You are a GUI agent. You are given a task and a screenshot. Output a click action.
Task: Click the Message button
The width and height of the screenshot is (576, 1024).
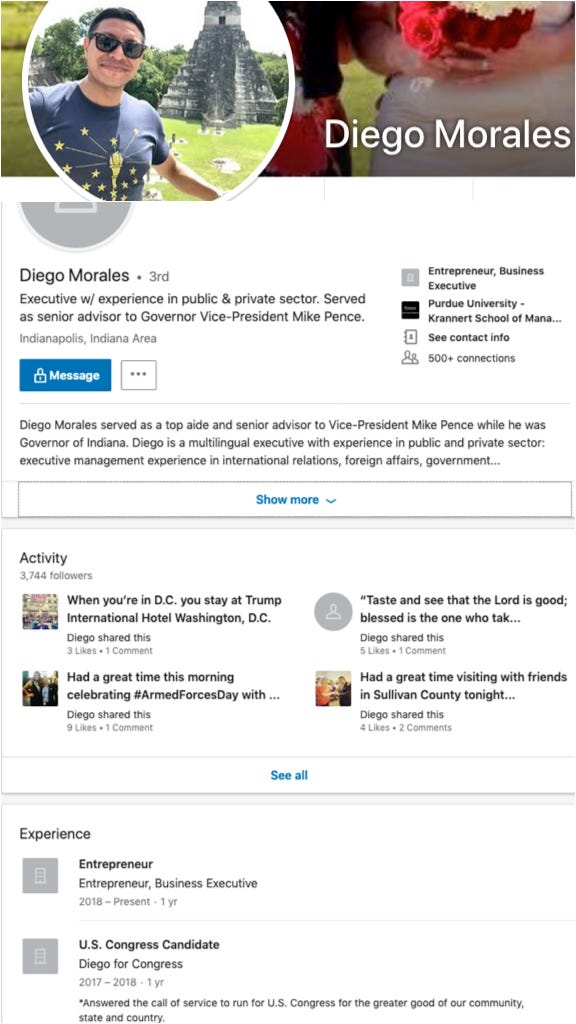65,376
